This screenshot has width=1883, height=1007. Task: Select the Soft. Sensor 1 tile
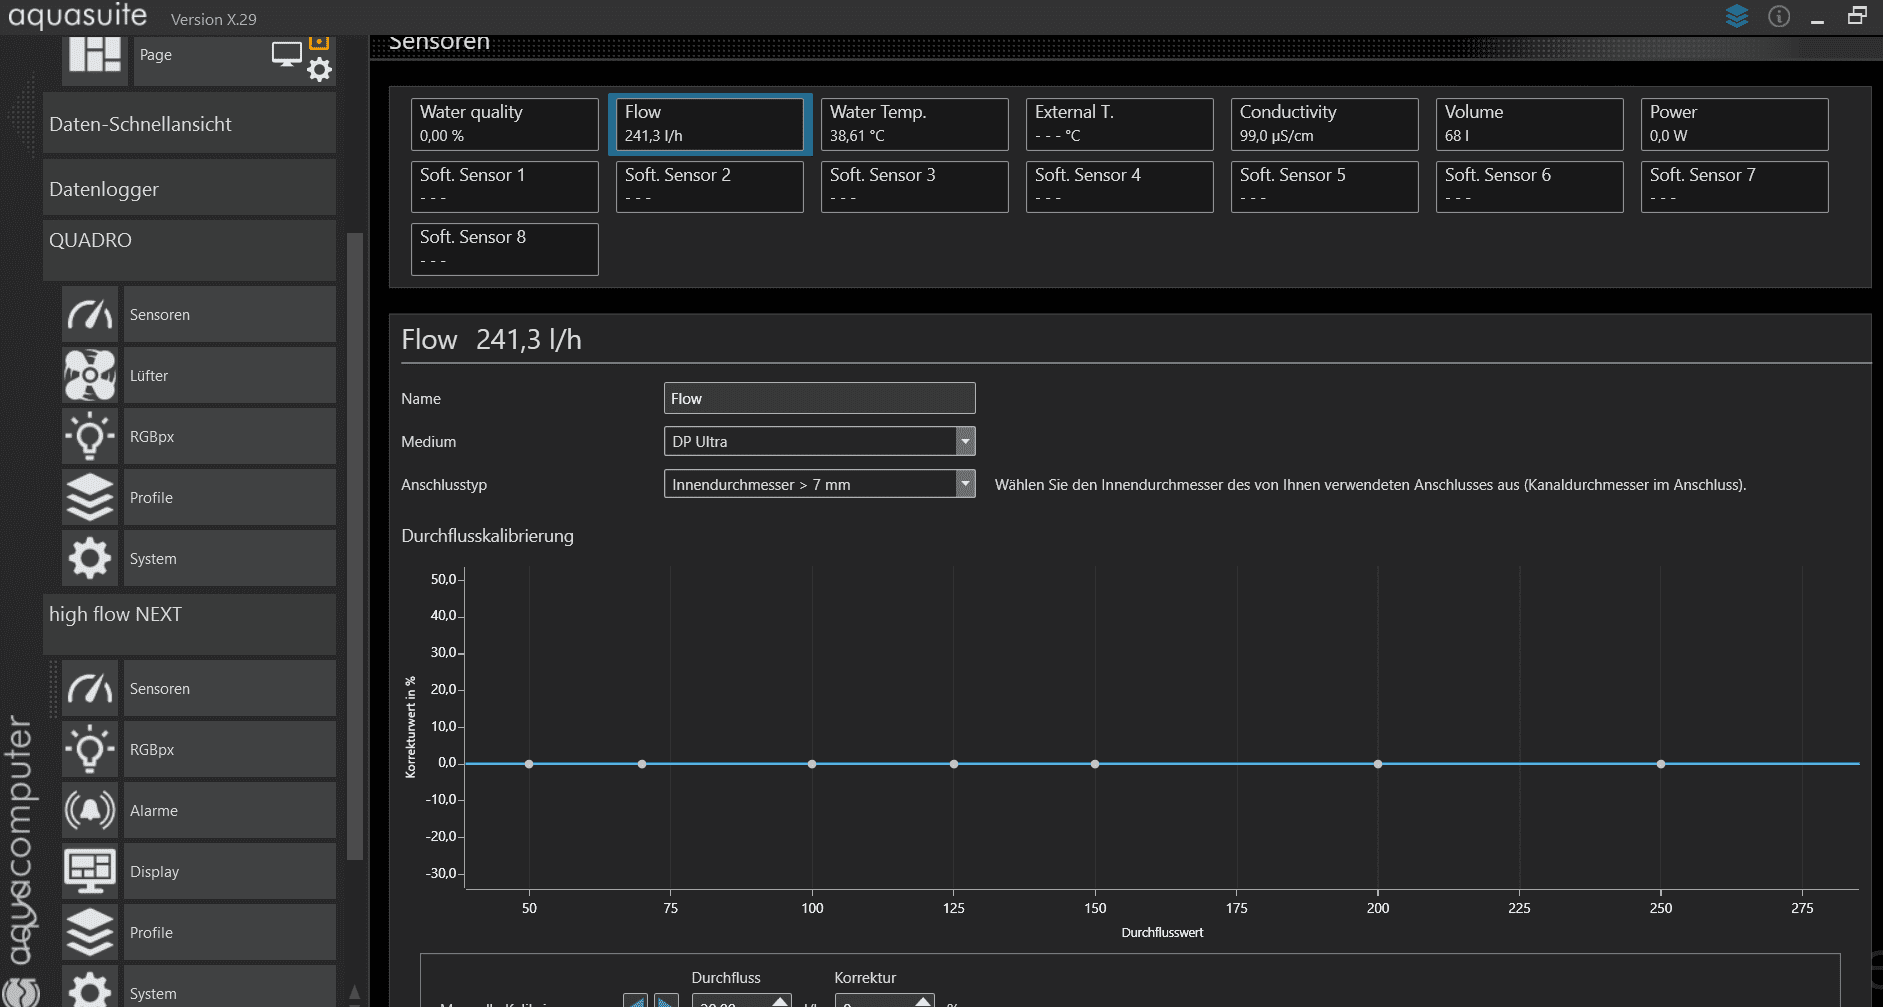point(505,187)
